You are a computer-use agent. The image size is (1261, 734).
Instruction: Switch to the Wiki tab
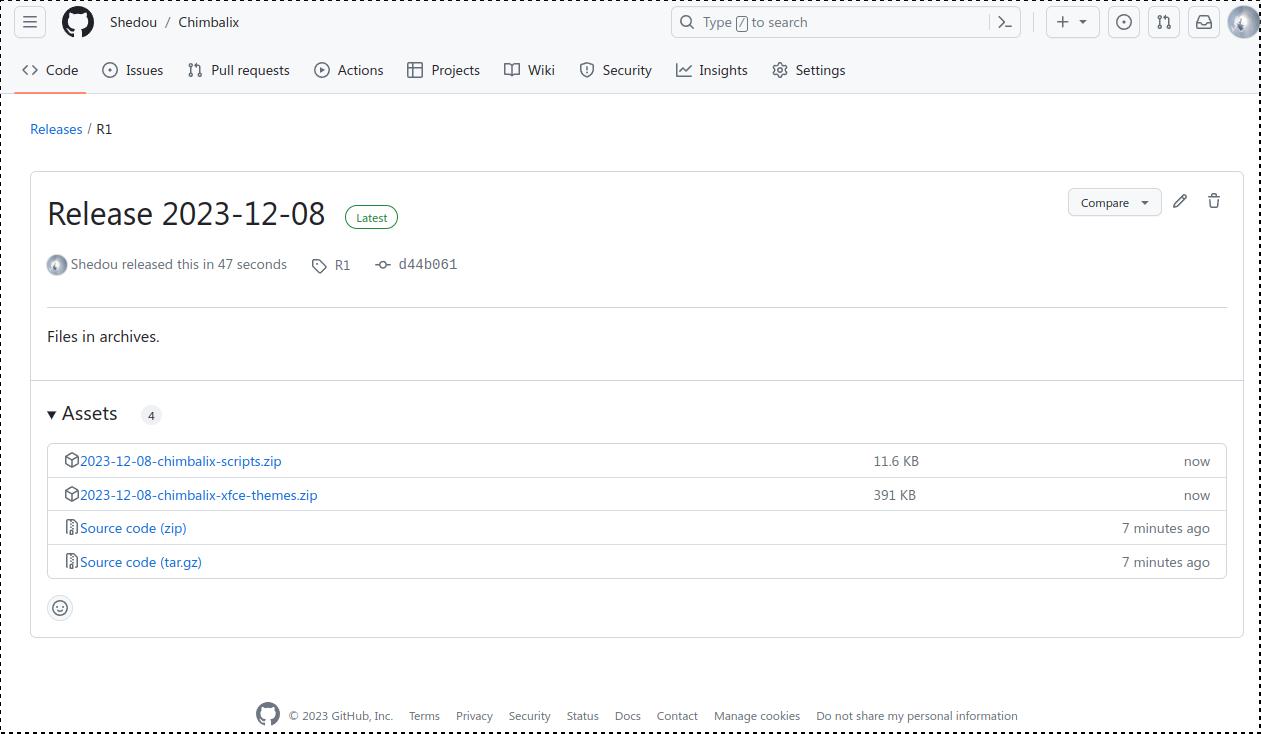click(x=529, y=70)
